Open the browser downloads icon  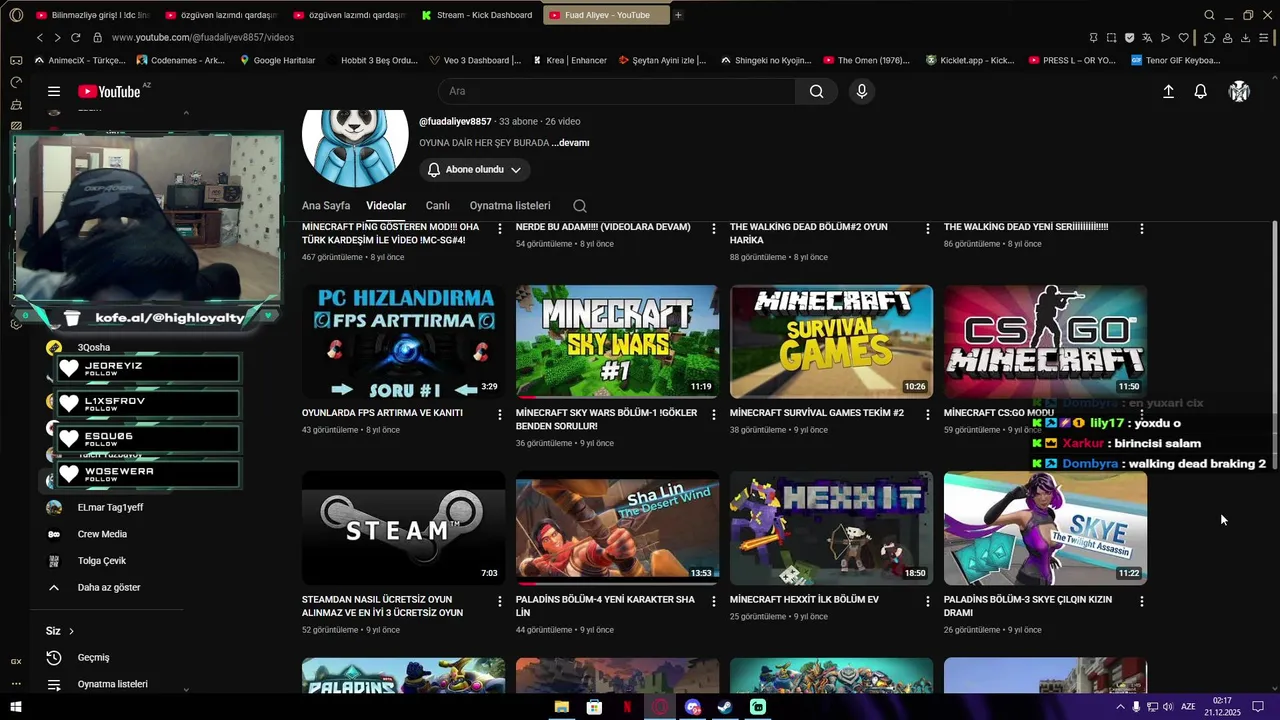click(1245, 38)
